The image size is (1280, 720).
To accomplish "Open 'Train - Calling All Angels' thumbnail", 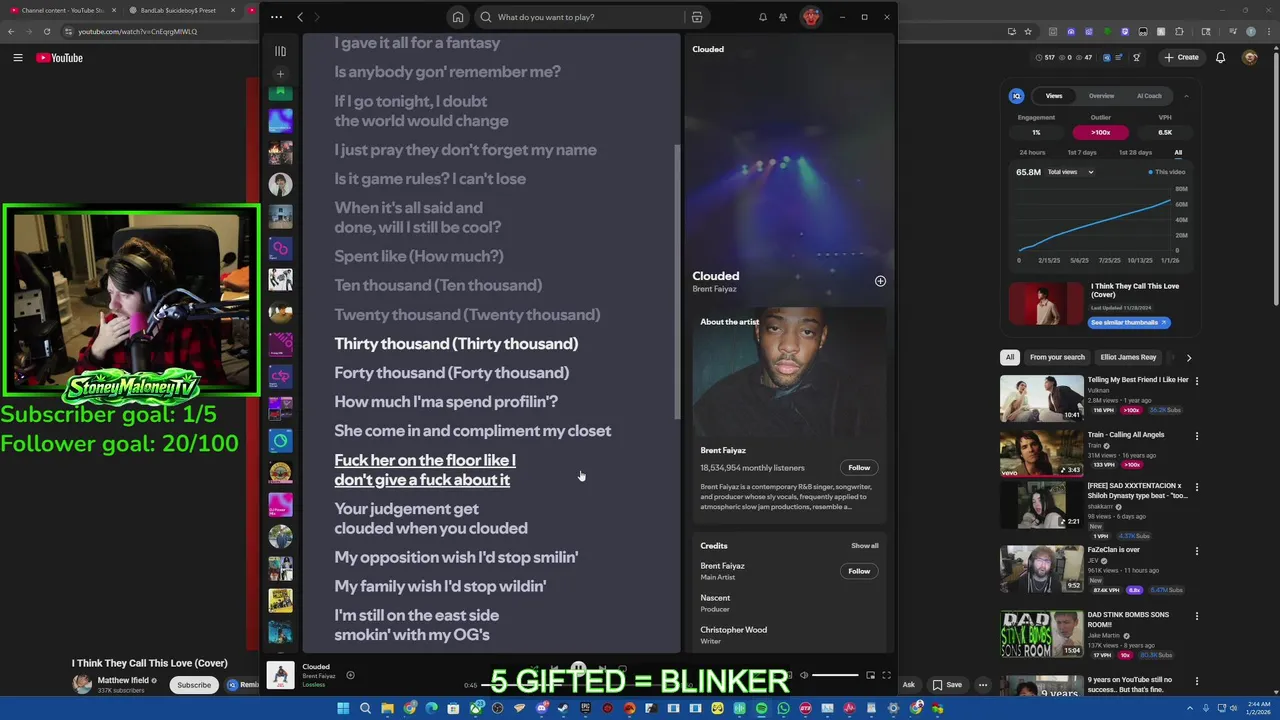I will (x=1042, y=454).
